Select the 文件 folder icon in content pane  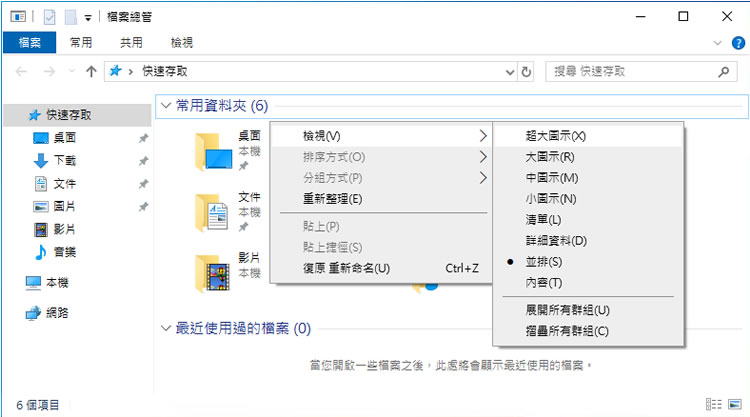[x=212, y=212]
